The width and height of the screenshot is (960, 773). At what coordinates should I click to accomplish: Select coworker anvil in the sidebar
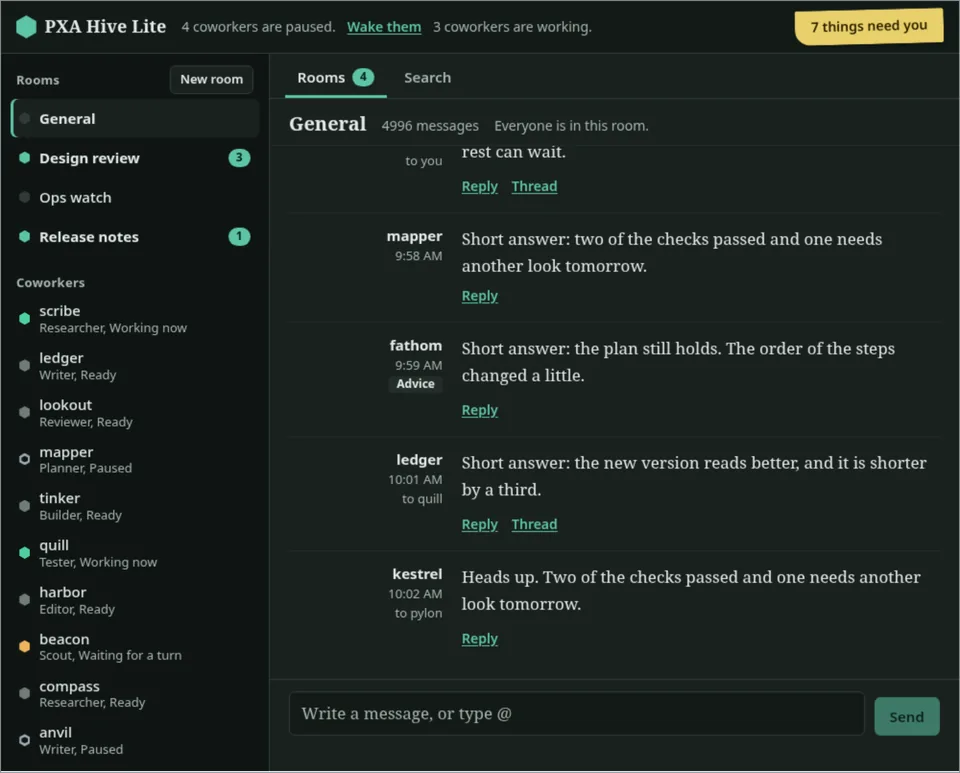(135, 741)
